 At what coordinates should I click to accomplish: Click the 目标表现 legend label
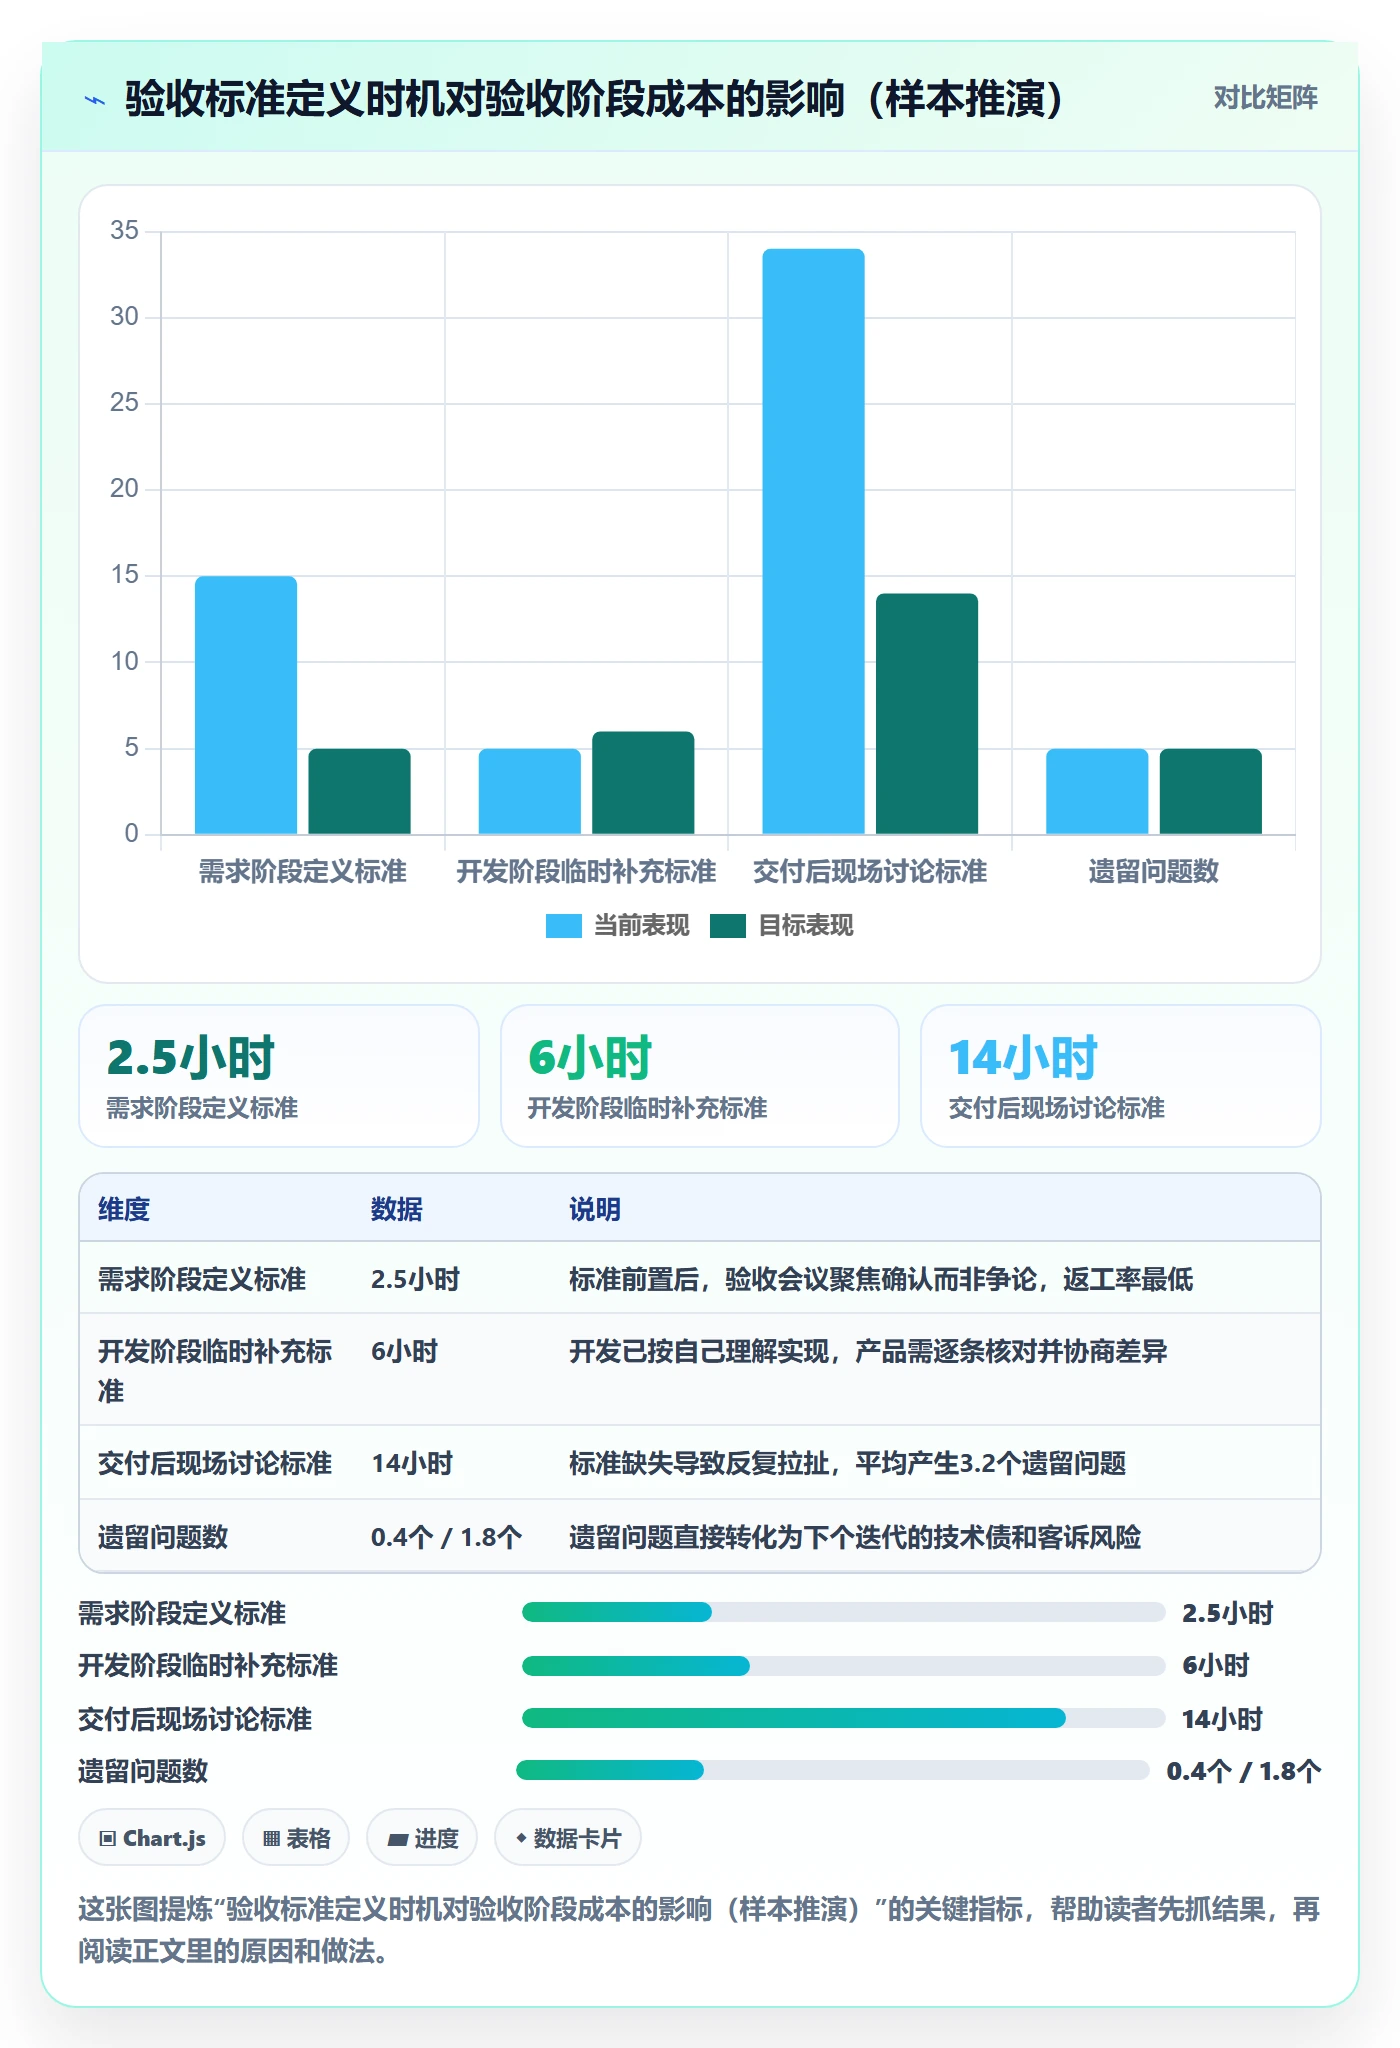805,926
